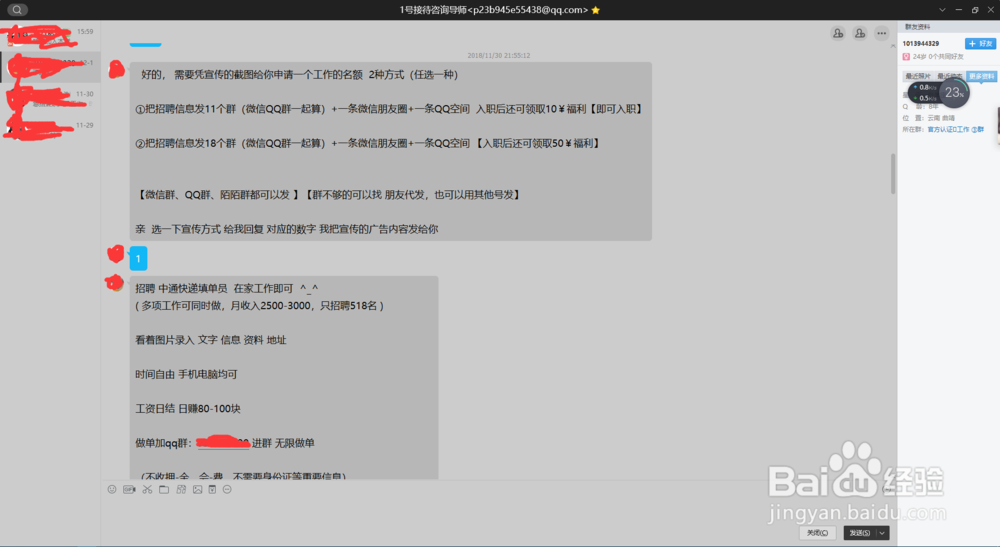1000x547 pixels.
Task: Click the first person icon above the chat
Action: [838, 33]
